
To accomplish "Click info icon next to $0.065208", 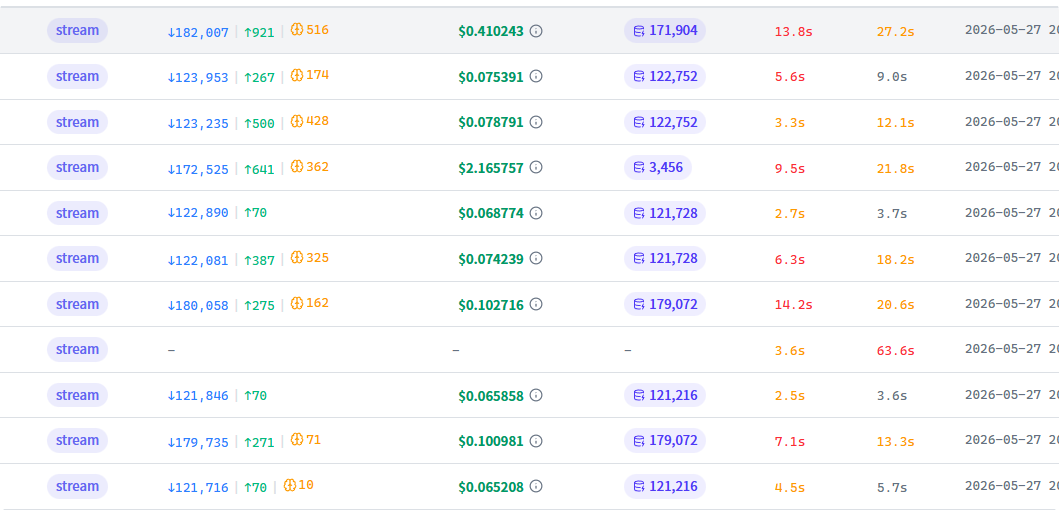I will pyautogui.click(x=536, y=486).
